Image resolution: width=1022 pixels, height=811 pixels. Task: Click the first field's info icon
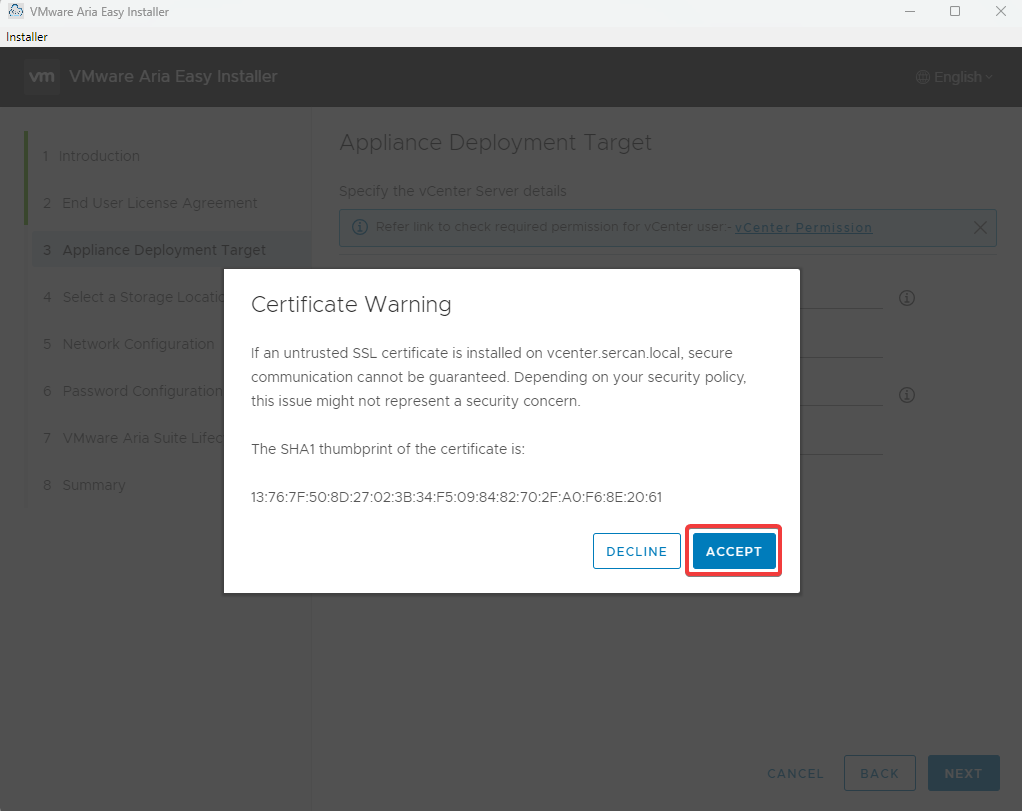(907, 298)
